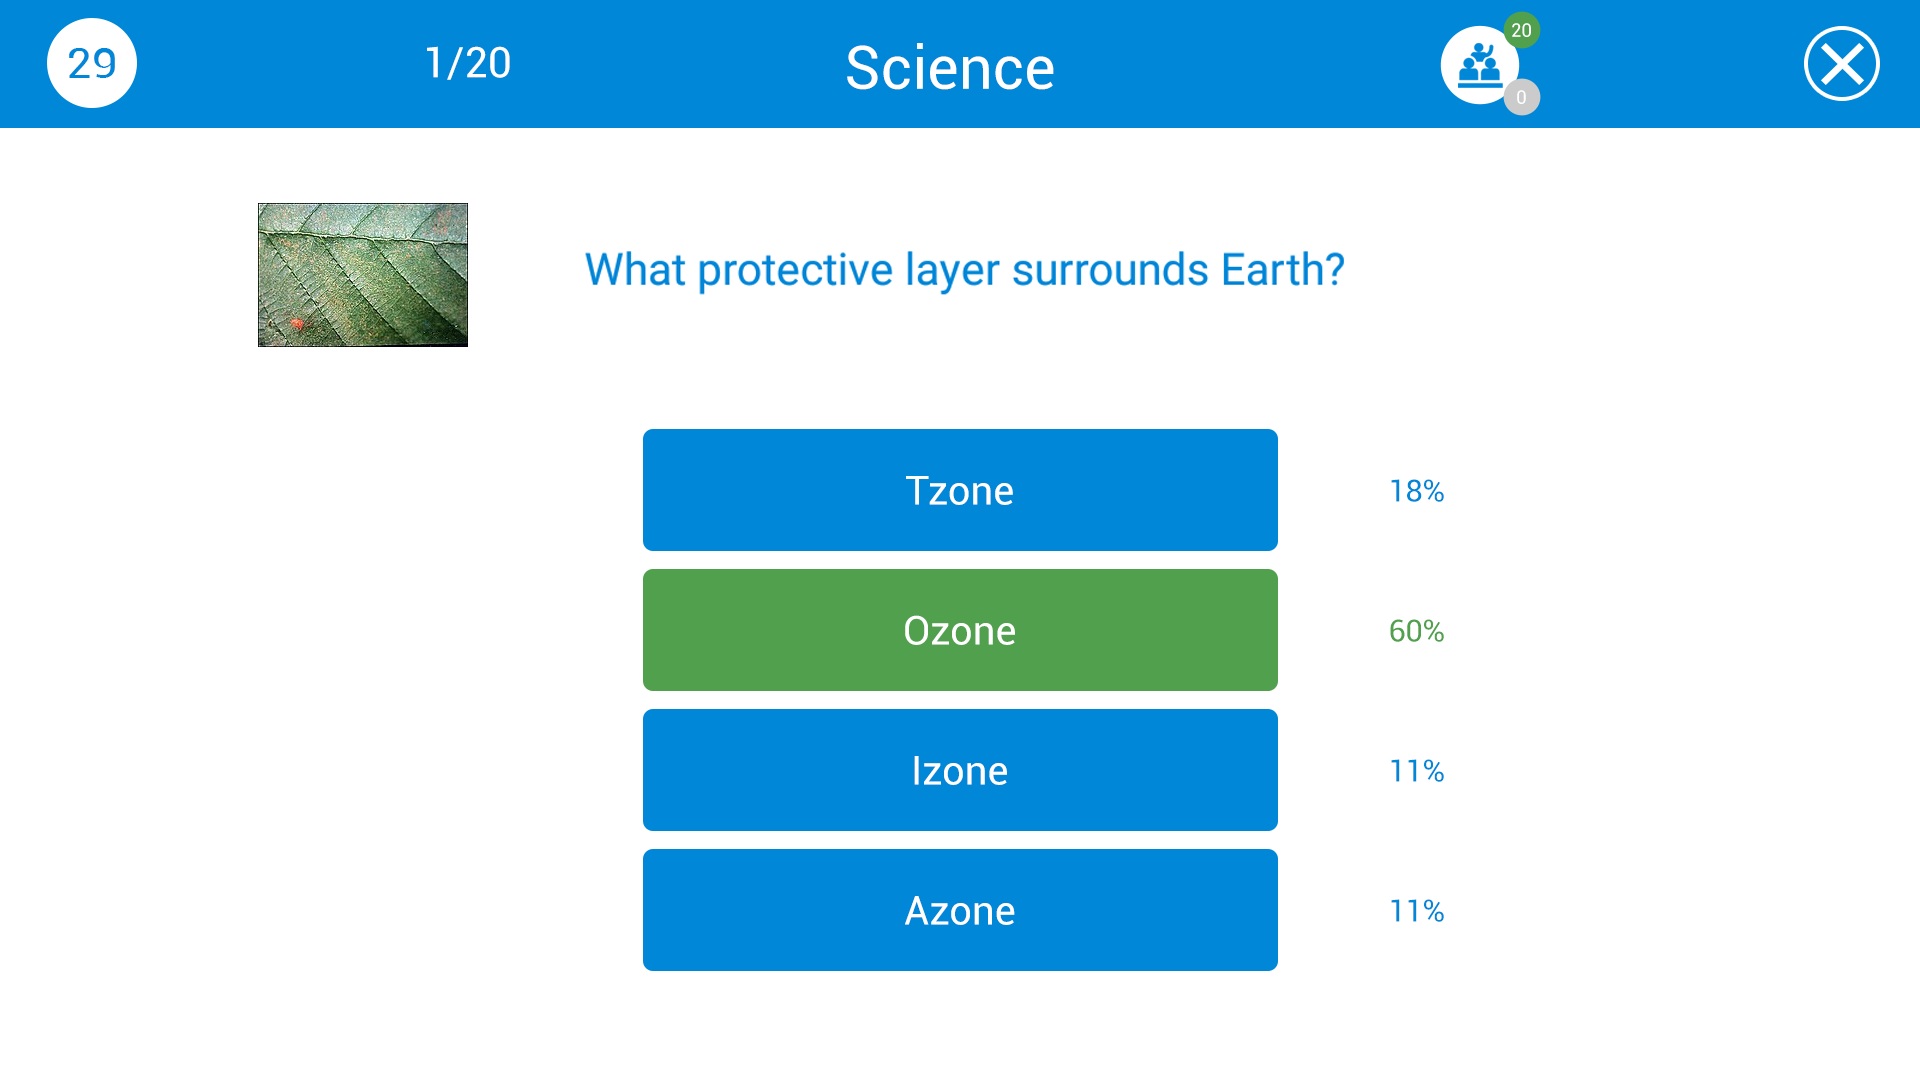Image resolution: width=1920 pixels, height=1080 pixels.
Task: Close the quiz with the X icon
Action: [1841, 64]
